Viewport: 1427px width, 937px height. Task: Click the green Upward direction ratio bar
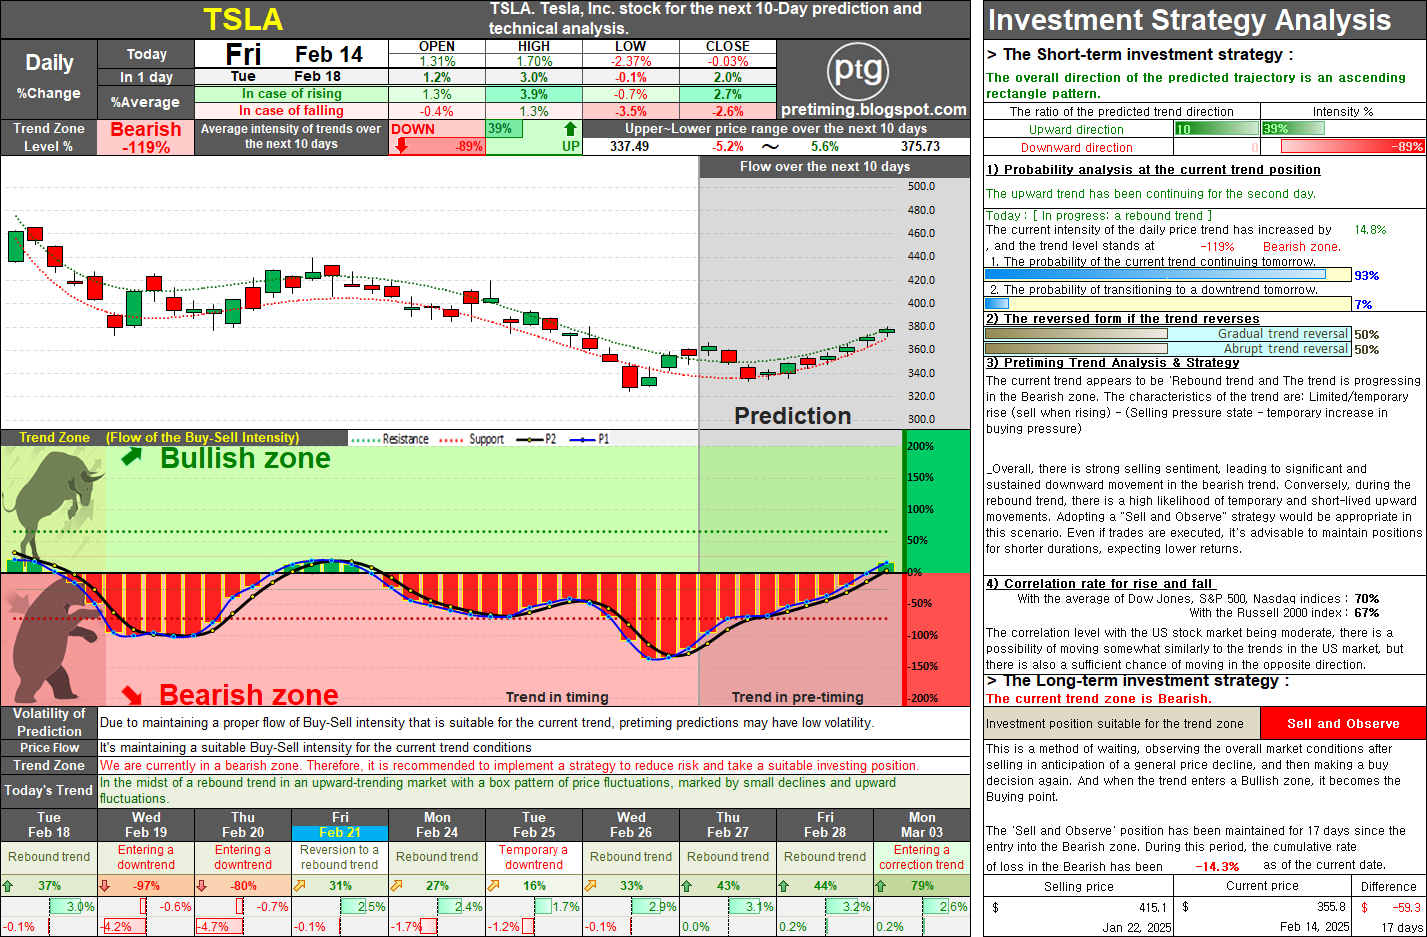tap(1217, 129)
